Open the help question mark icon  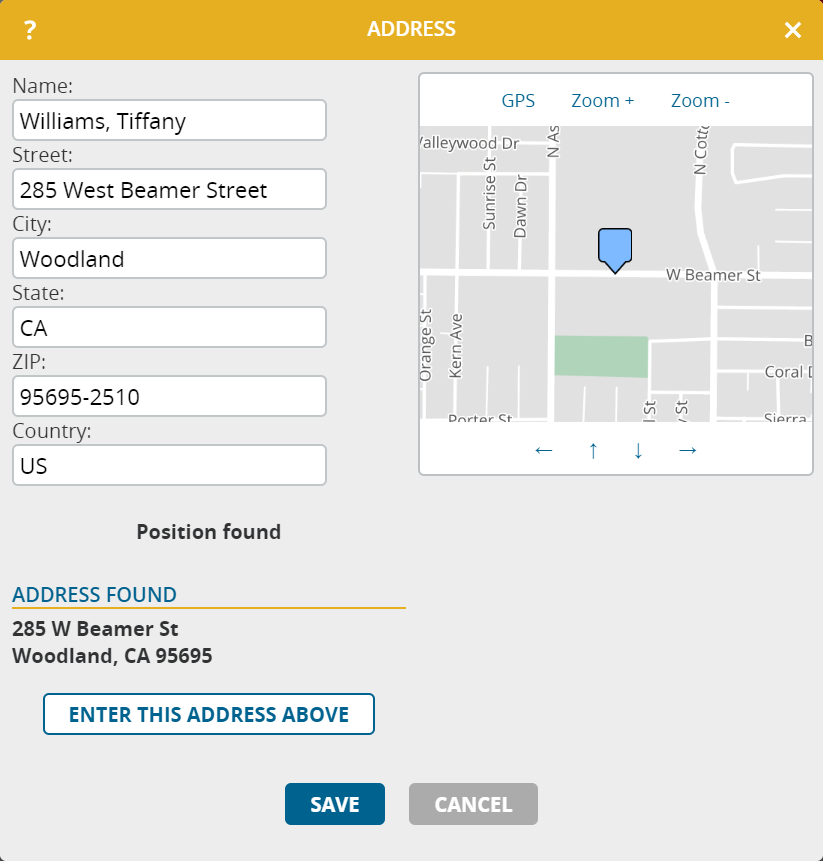30,30
